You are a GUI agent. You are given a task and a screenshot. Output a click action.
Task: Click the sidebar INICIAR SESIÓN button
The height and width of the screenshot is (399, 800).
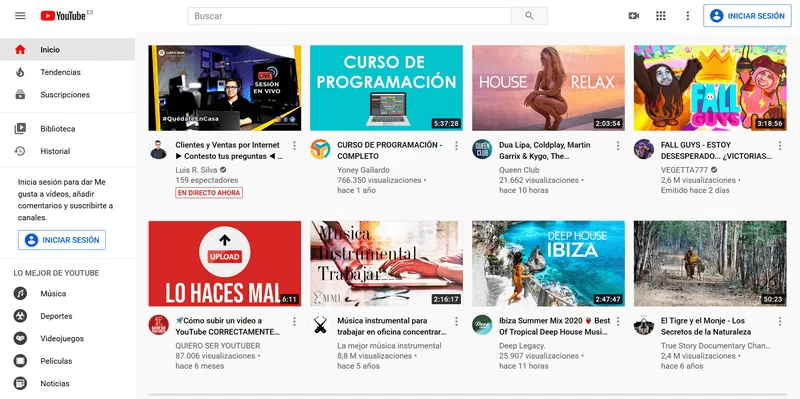click(62, 240)
